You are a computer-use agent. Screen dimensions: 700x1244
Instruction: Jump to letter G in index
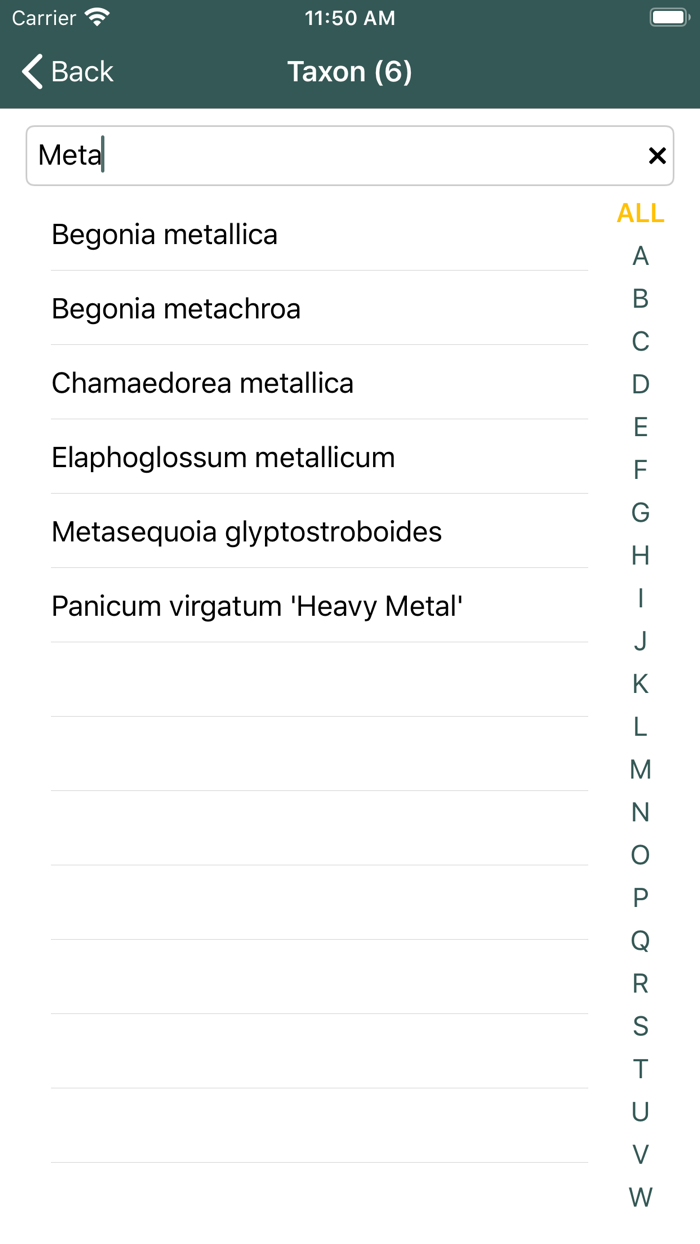[640, 513]
